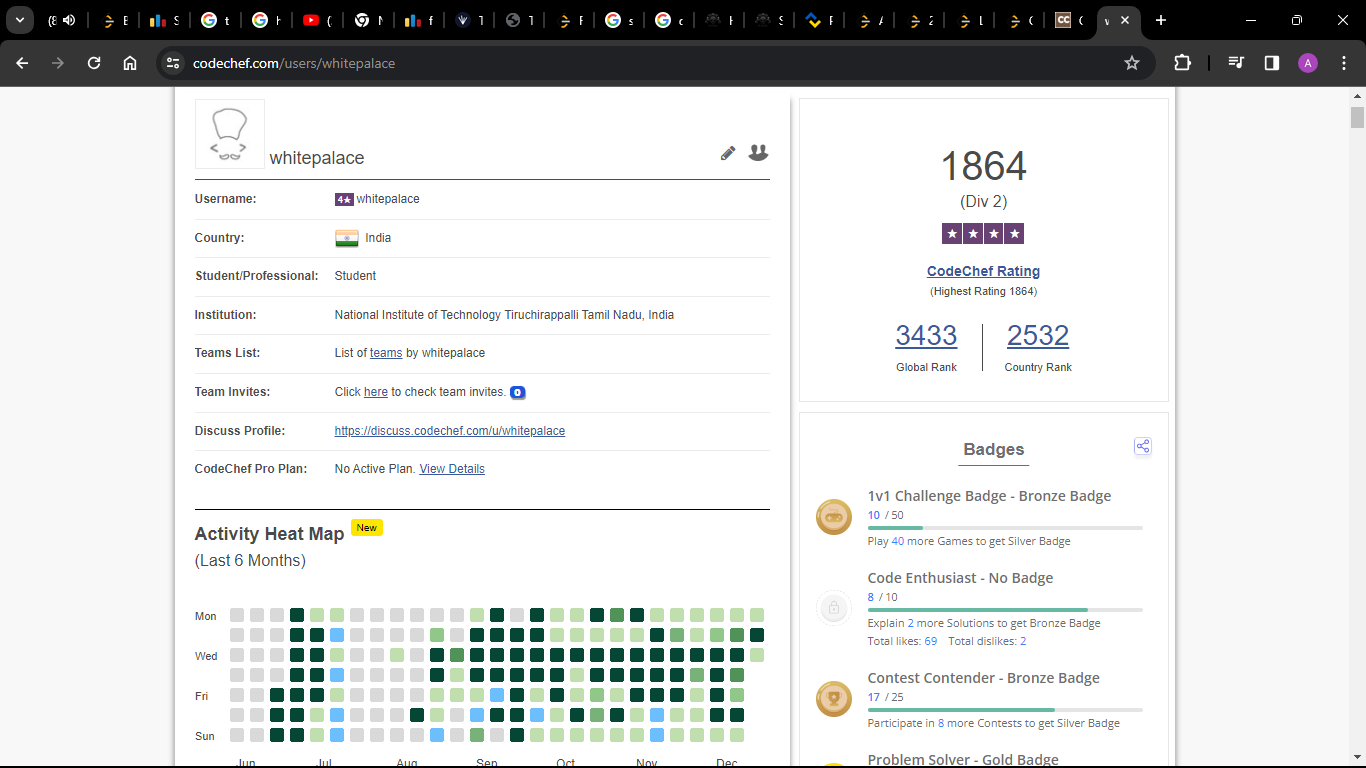1366x768 pixels.
Task: Click 'here' to check team invites
Action: point(376,392)
